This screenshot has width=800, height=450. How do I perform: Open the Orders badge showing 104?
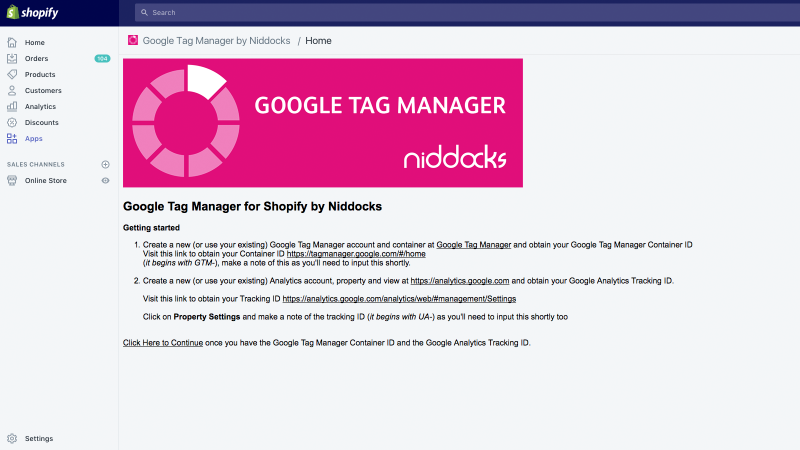(x=102, y=59)
